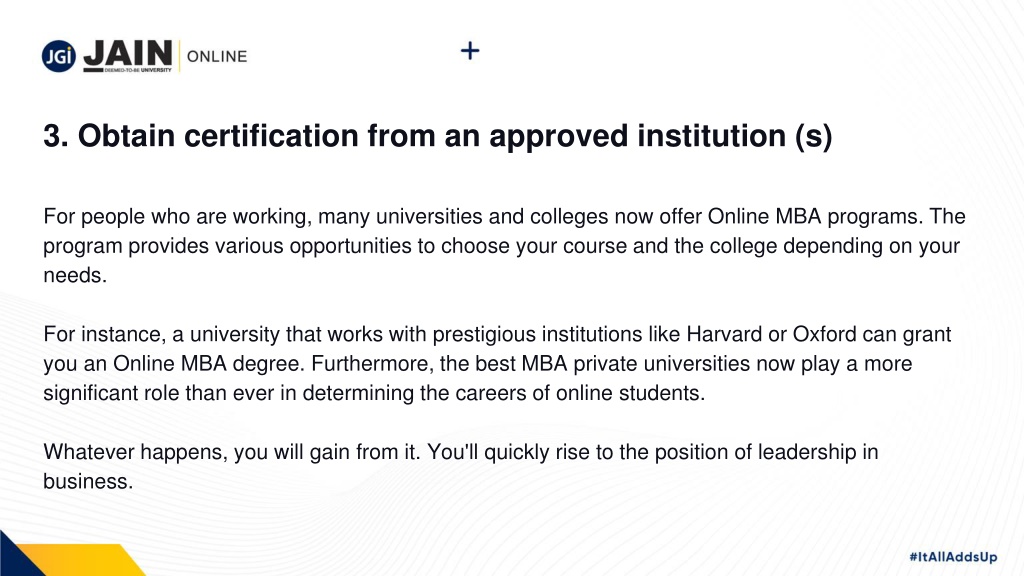This screenshot has height=576, width=1024.
Task: Click the 'DEEMED-TO-BE UNIVERSITY' small tagline
Action: 138,69
